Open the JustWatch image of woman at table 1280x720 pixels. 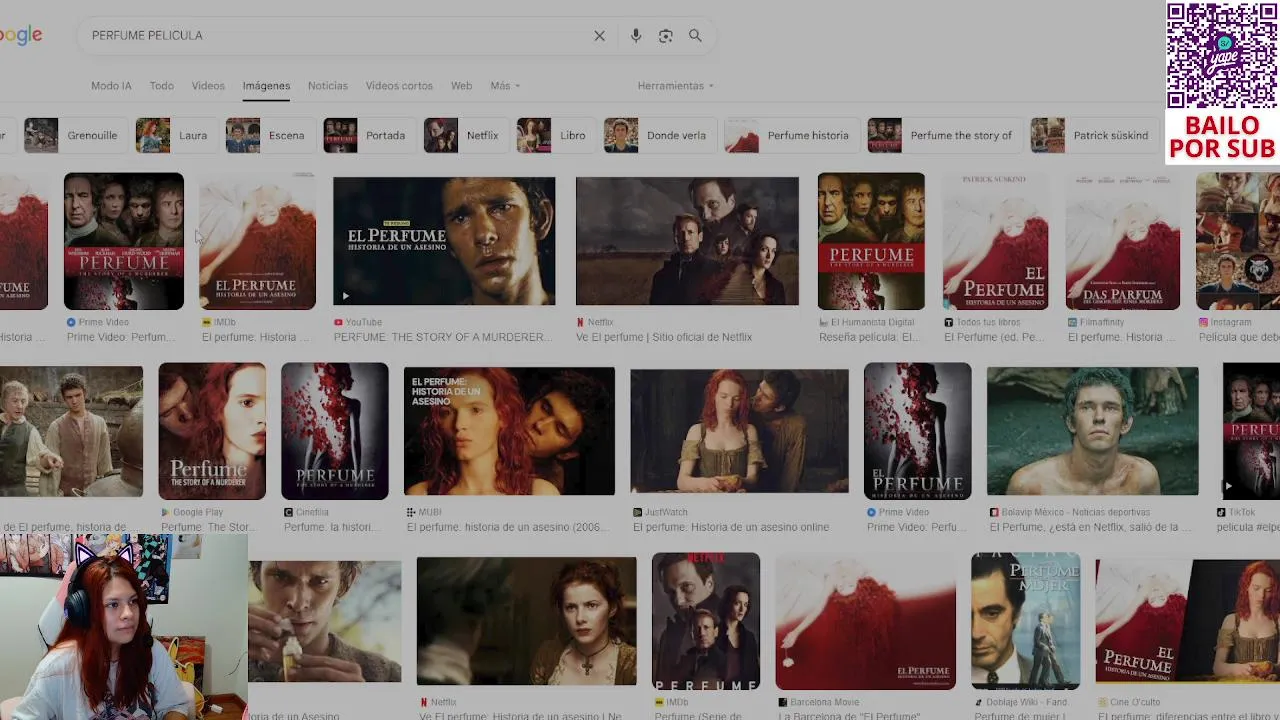(739, 431)
